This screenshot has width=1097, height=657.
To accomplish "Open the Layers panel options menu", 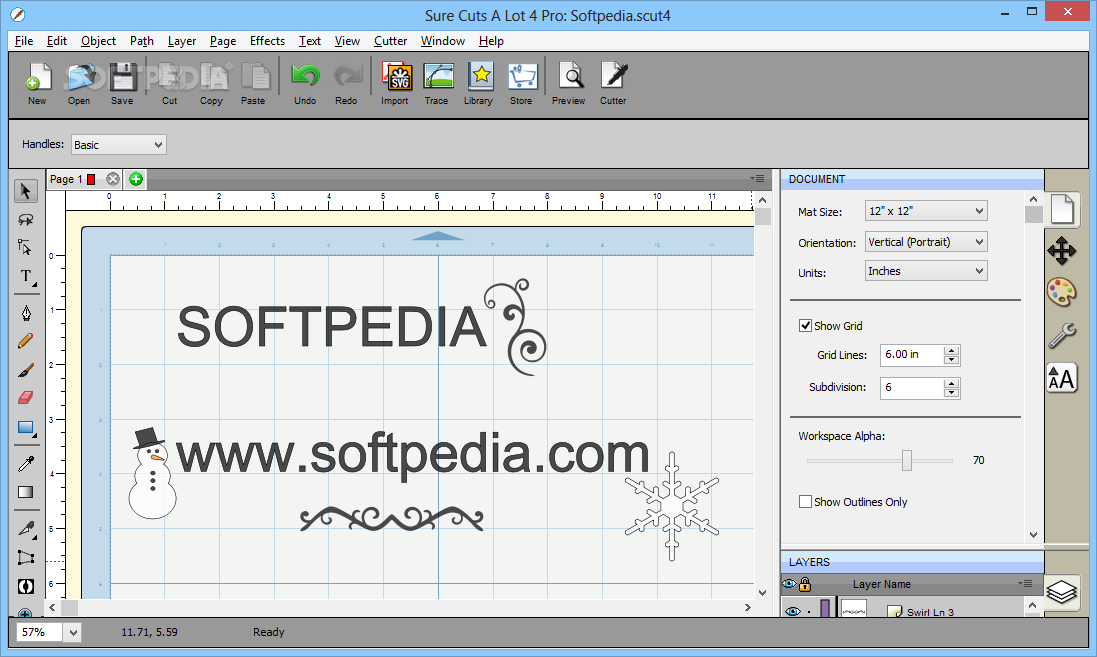I will coord(1026,584).
